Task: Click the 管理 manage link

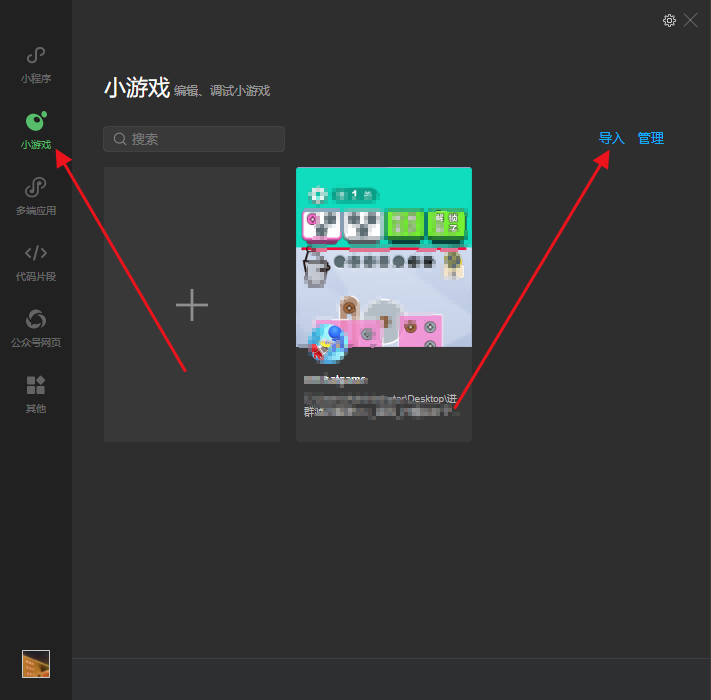Action: pos(651,138)
